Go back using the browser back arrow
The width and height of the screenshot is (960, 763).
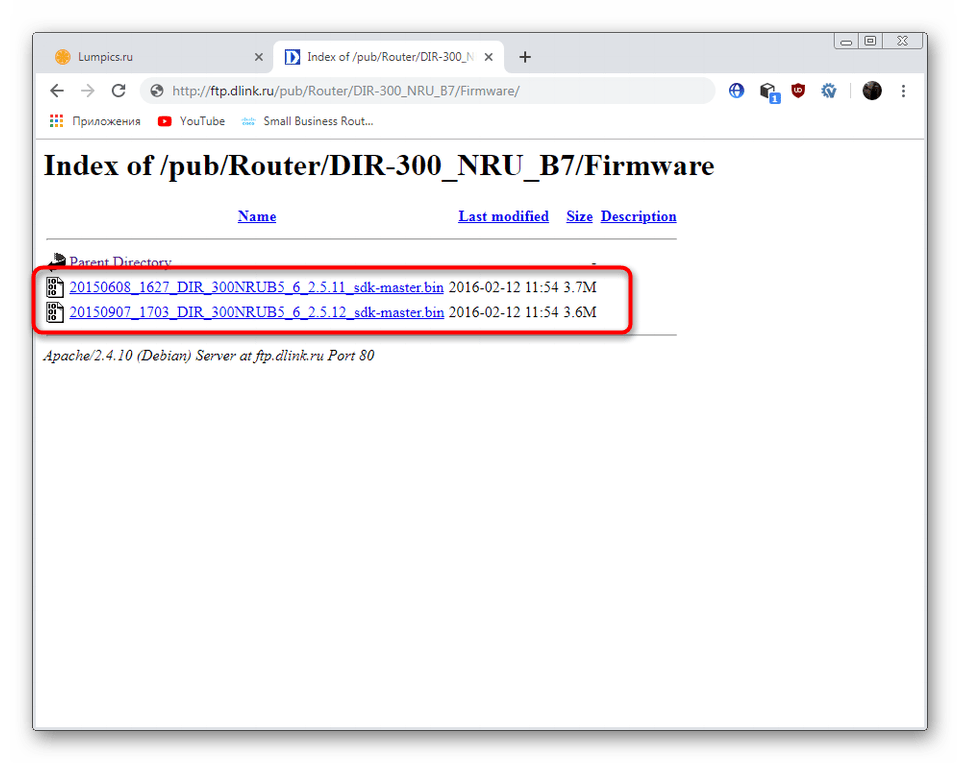click(x=57, y=91)
